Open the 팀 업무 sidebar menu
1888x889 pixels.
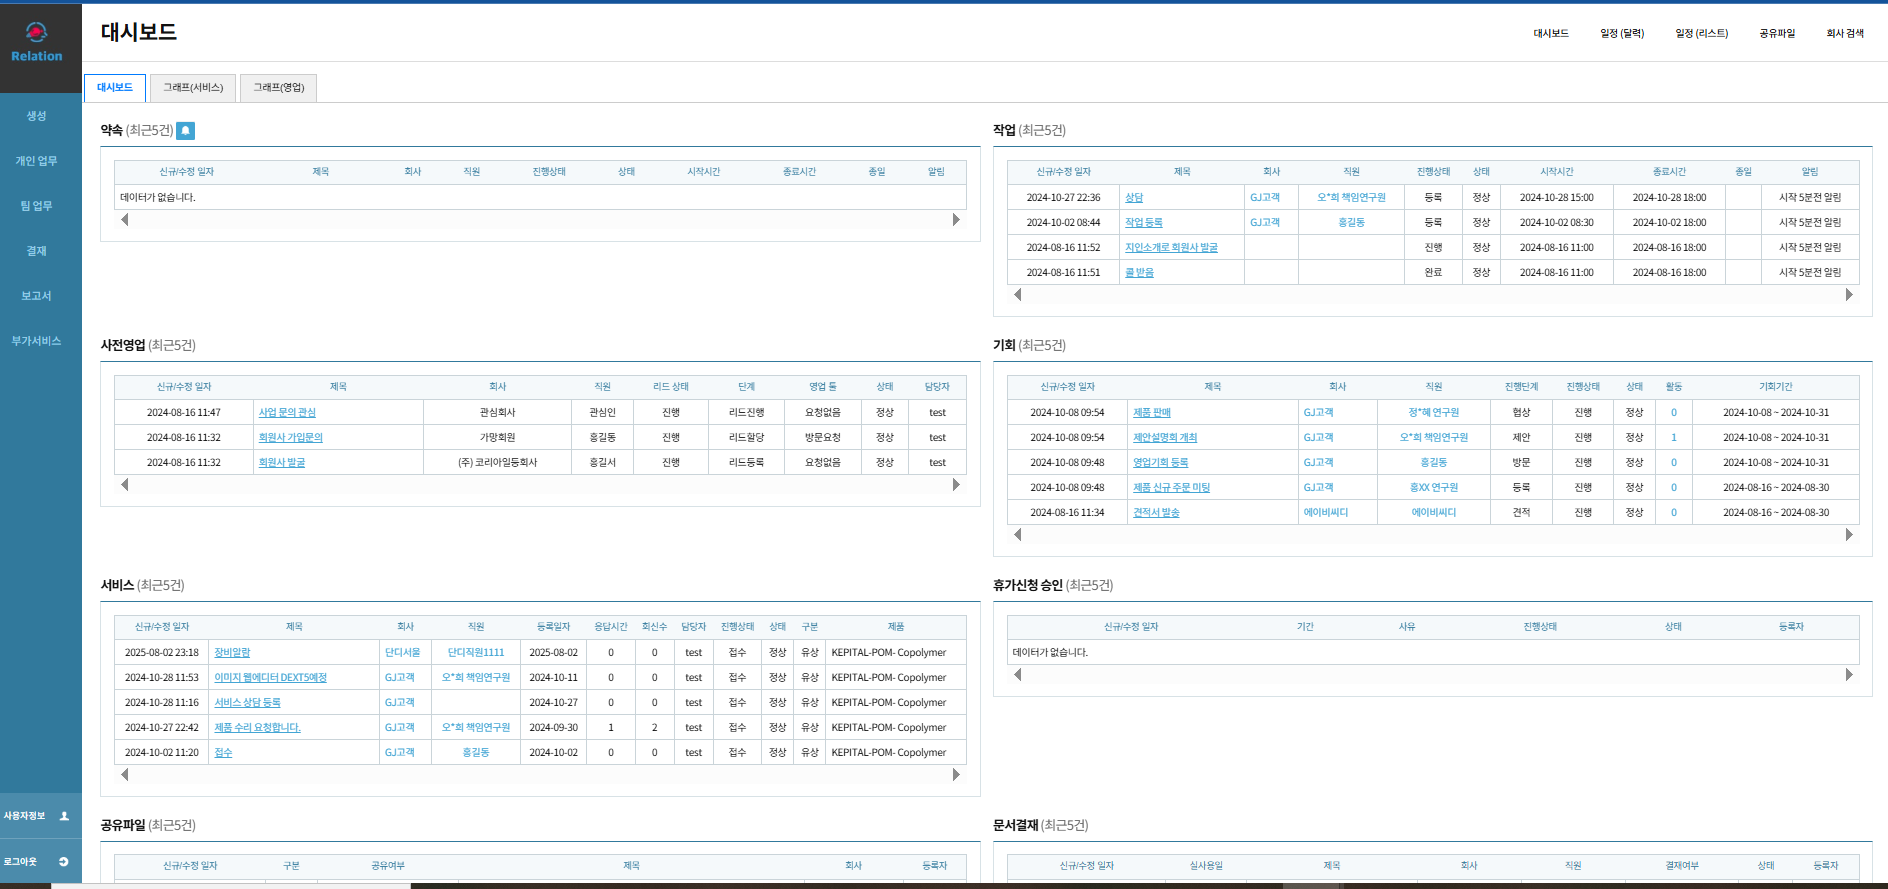coord(37,206)
